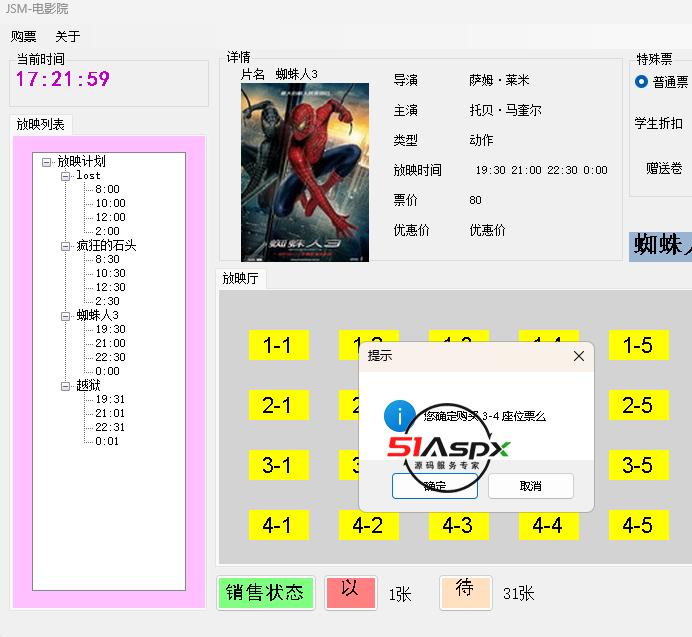Screen dimensions: 692x637
Task: Pick seat 1-5
Action: click(639, 345)
